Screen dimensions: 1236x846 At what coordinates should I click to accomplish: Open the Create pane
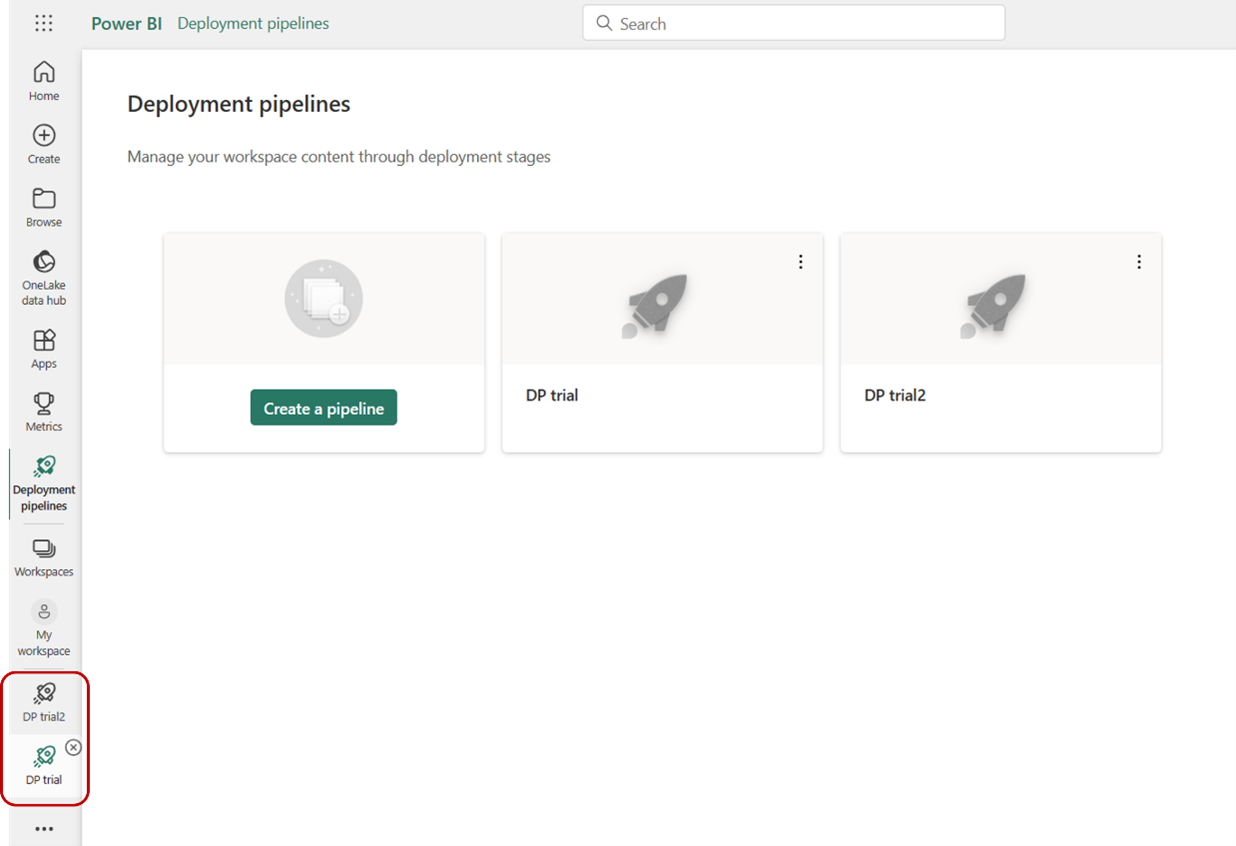[43, 143]
